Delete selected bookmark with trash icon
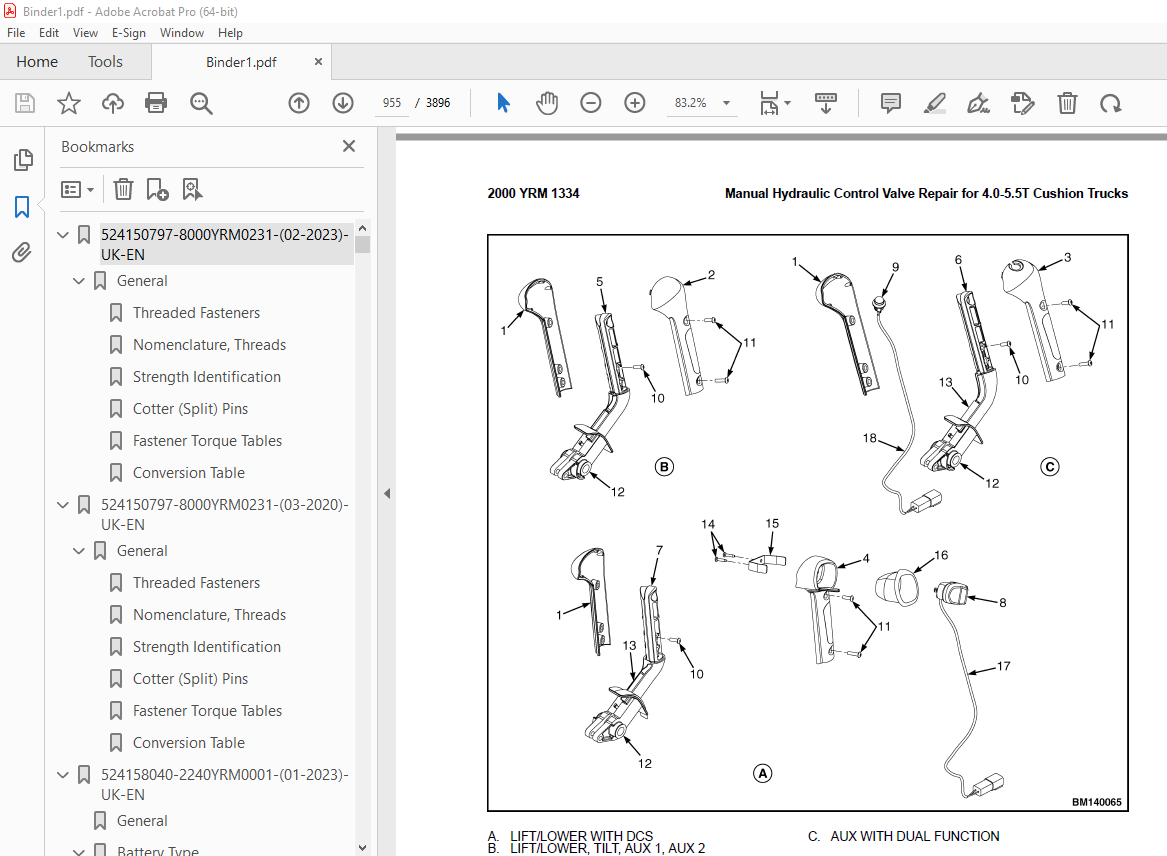Image resolution: width=1167 pixels, height=856 pixels. (123, 189)
